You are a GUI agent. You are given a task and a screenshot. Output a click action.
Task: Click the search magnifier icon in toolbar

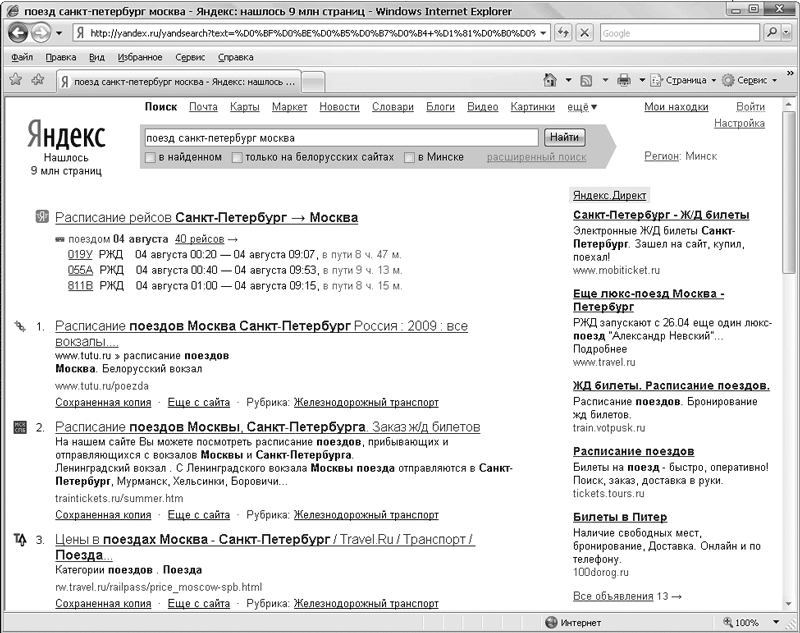pyautogui.click(x=772, y=33)
